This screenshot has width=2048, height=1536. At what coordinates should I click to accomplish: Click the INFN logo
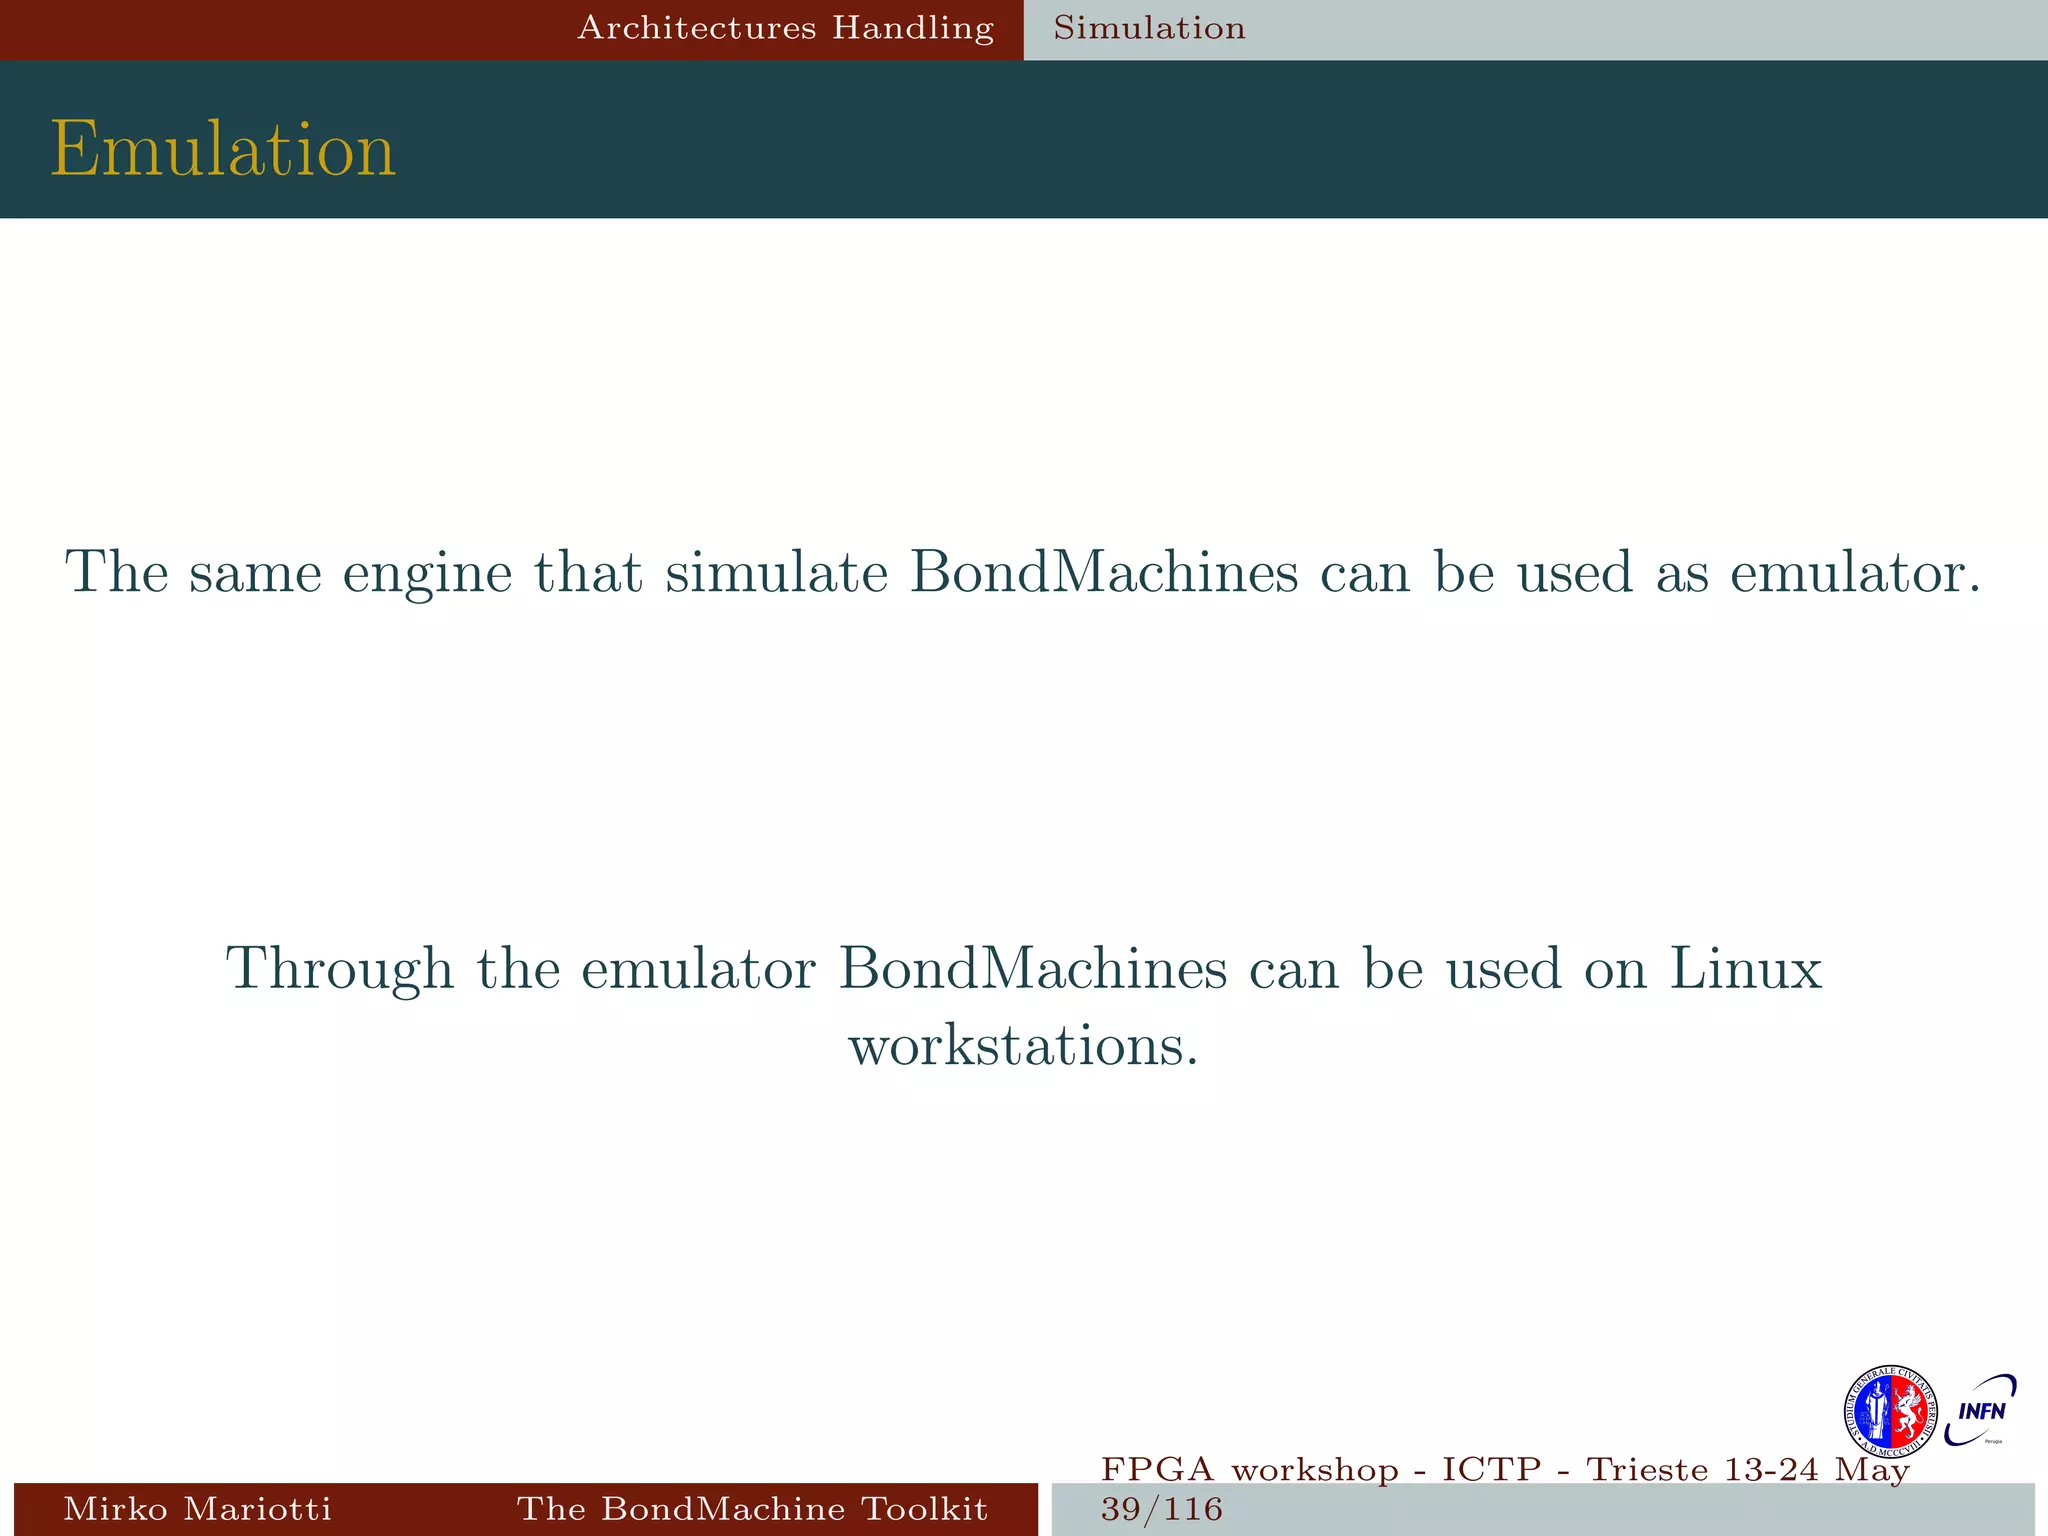[1981, 1411]
